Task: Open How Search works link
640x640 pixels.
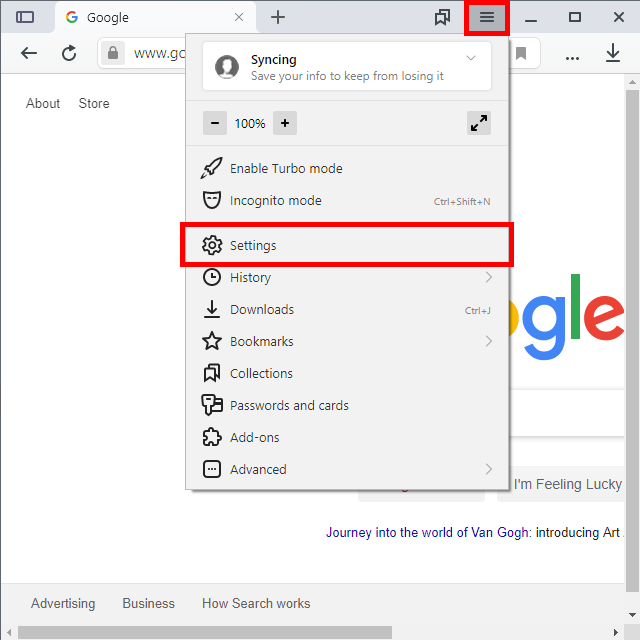Action: (256, 603)
